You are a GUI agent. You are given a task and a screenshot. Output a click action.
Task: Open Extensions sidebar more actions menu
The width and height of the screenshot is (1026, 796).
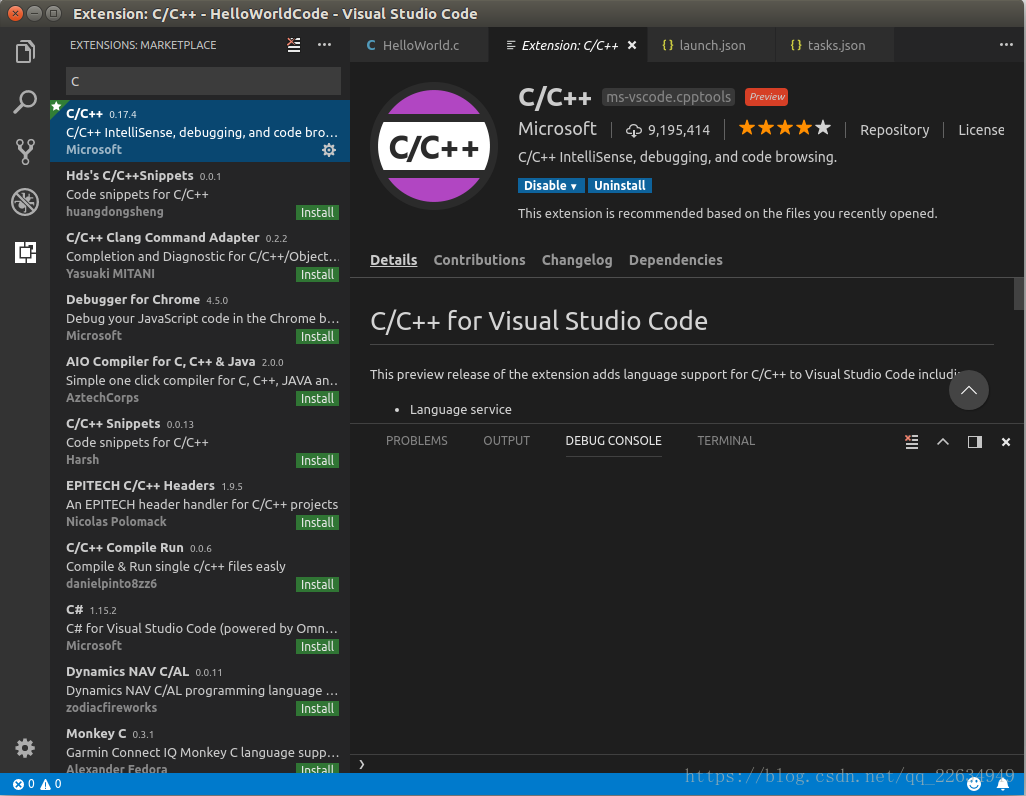[325, 45]
